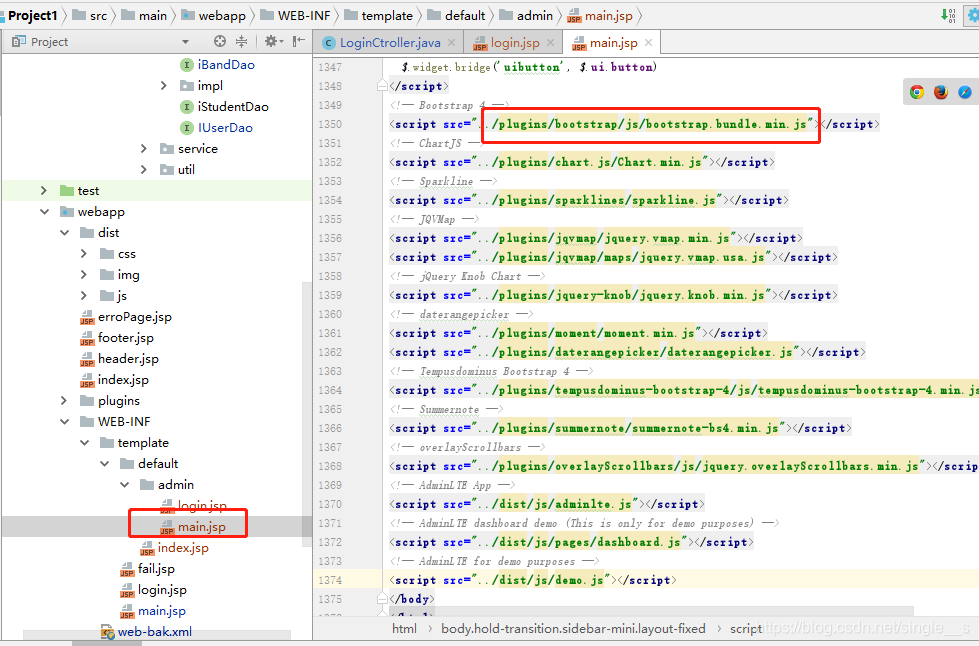Click line number 1350 in gutter

(x=330, y=124)
